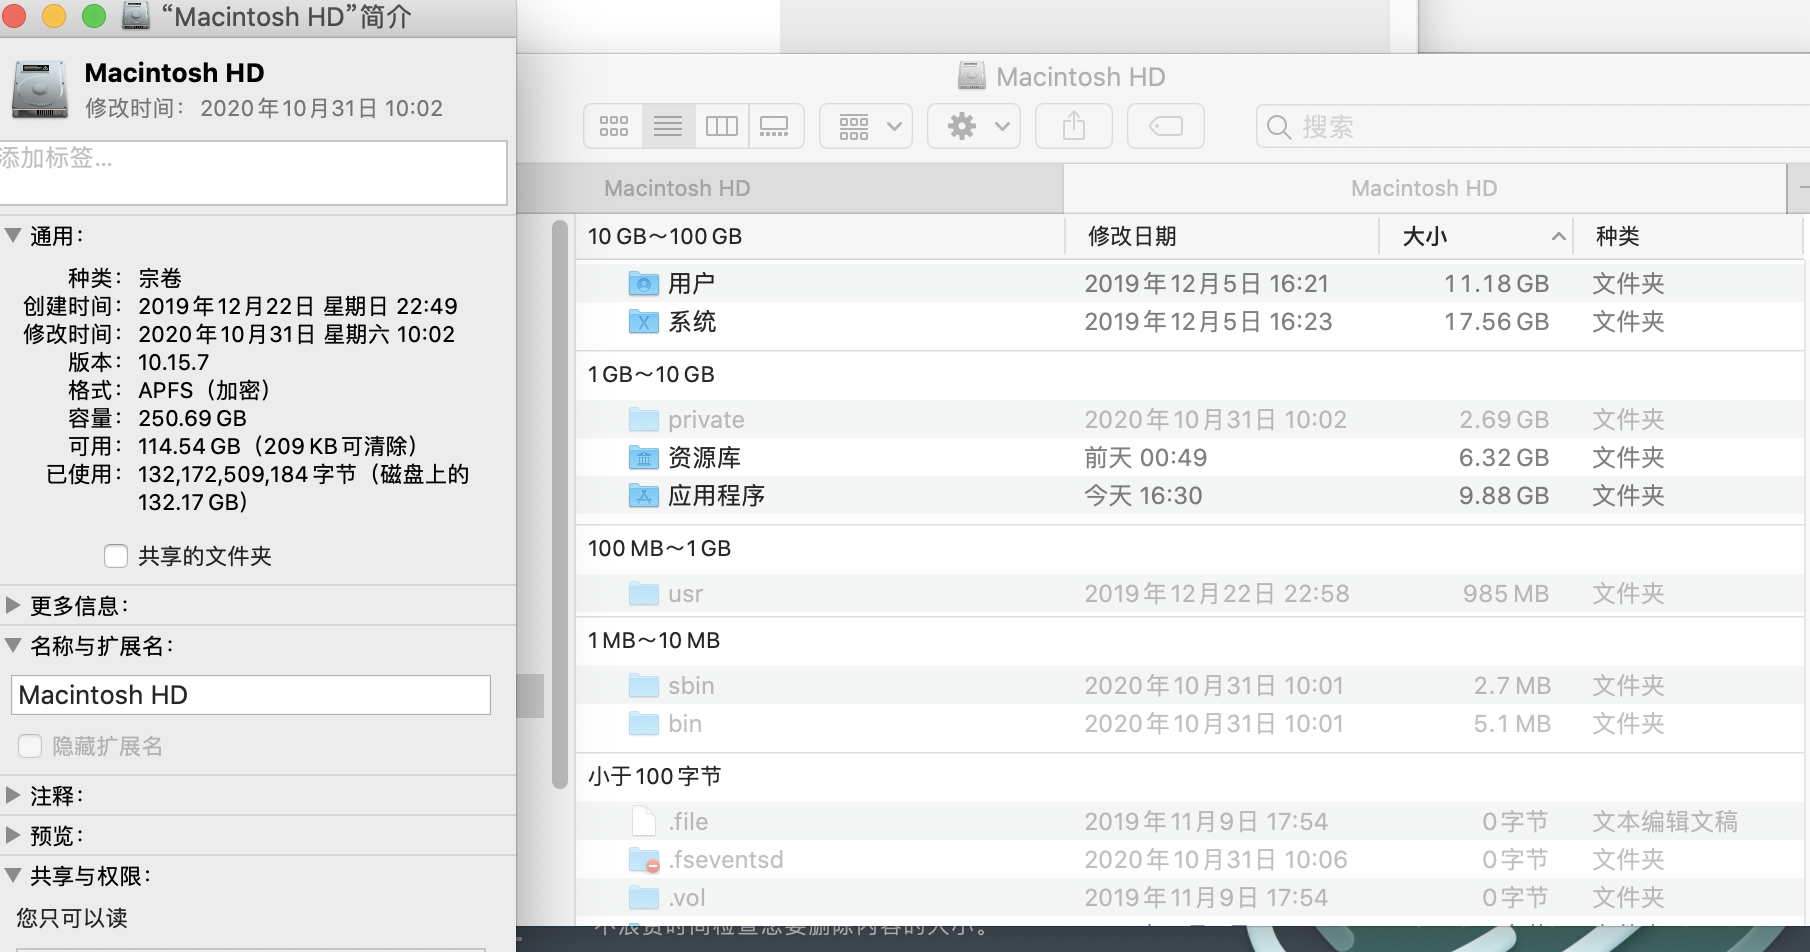Screen dimensions: 1810x952
Task: Click the 资源库 folder icon
Action: pyautogui.click(x=643, y=458)
